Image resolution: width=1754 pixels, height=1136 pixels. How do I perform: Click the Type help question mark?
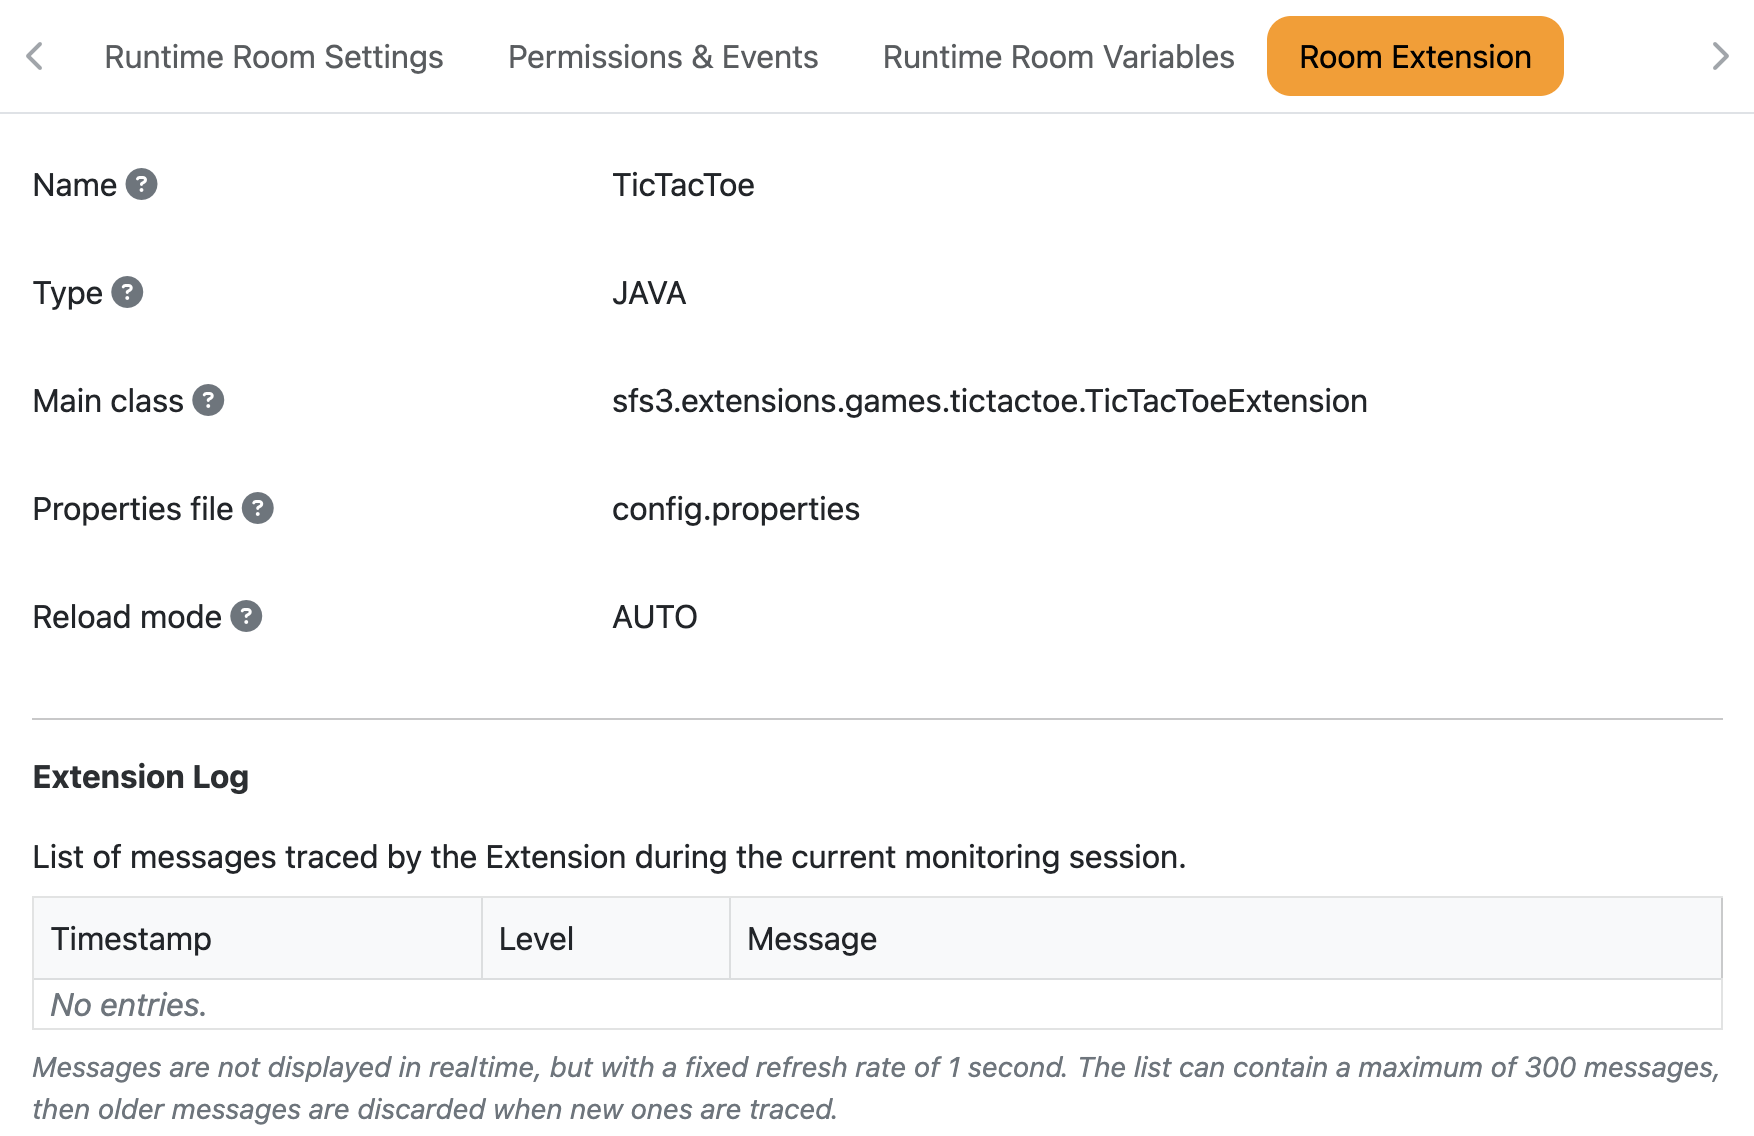coord(127,292)
